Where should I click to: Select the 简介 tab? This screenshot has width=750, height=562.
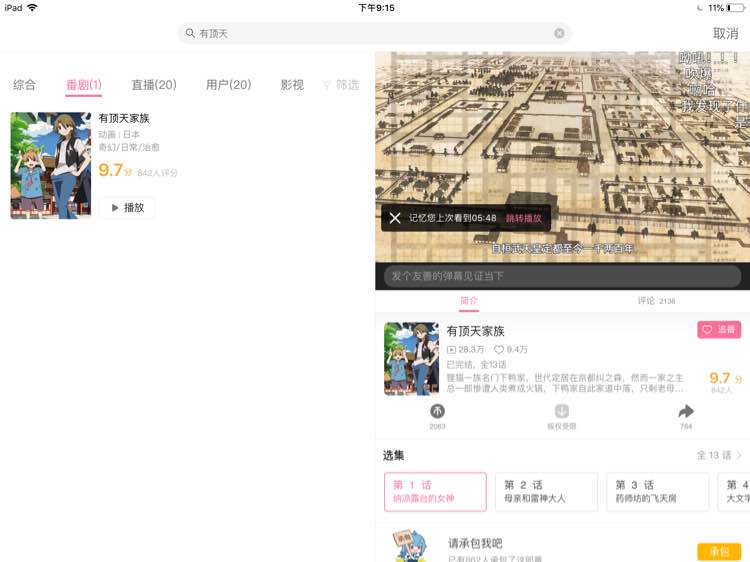pos(469,301)
